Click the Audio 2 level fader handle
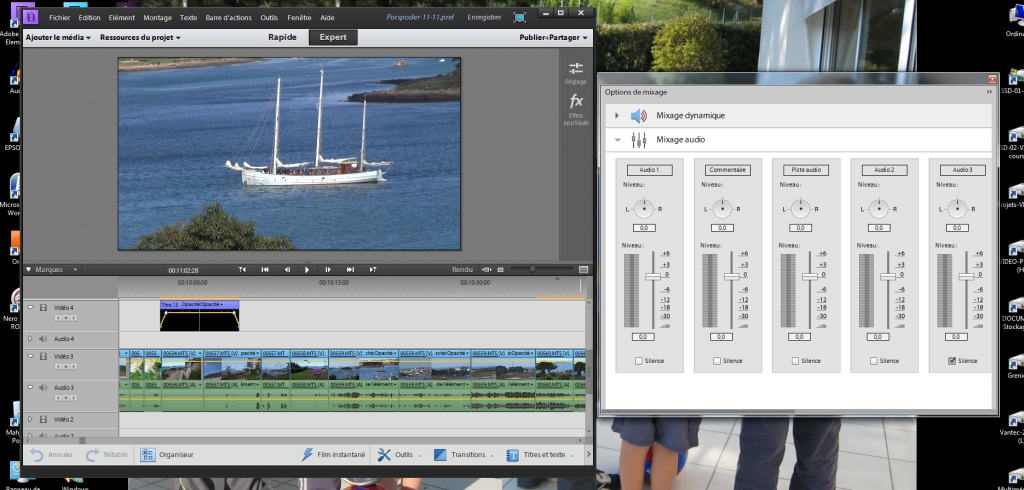 coord(888,275)
